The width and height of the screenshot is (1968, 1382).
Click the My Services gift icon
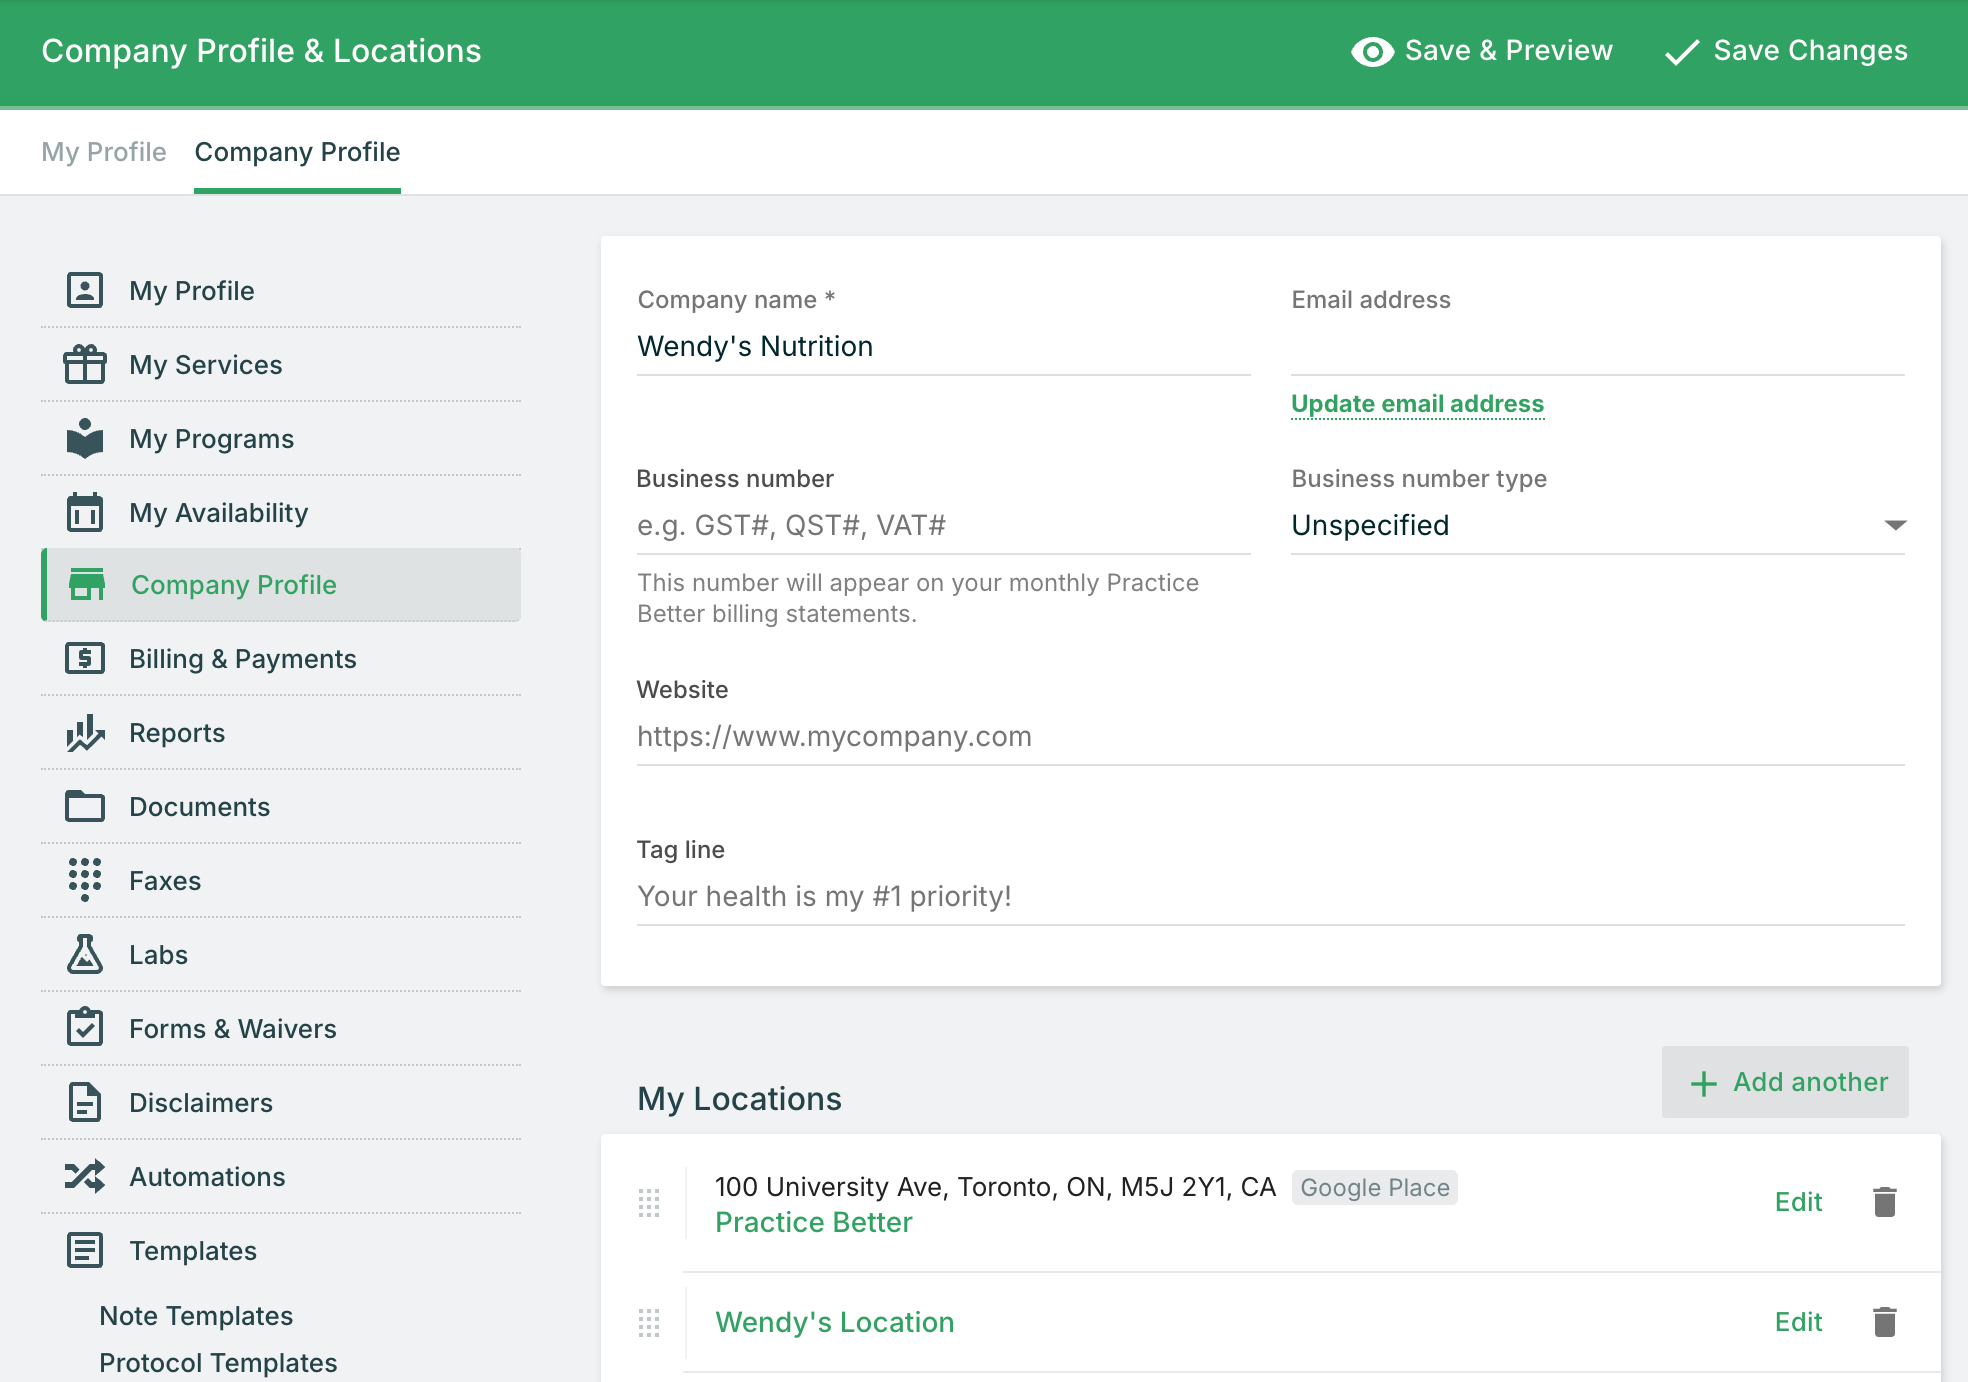coord(85,365)
